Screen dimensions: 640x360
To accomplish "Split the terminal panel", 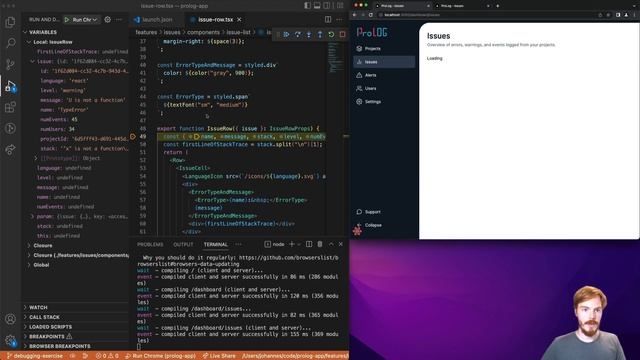I will pos(309,244).
